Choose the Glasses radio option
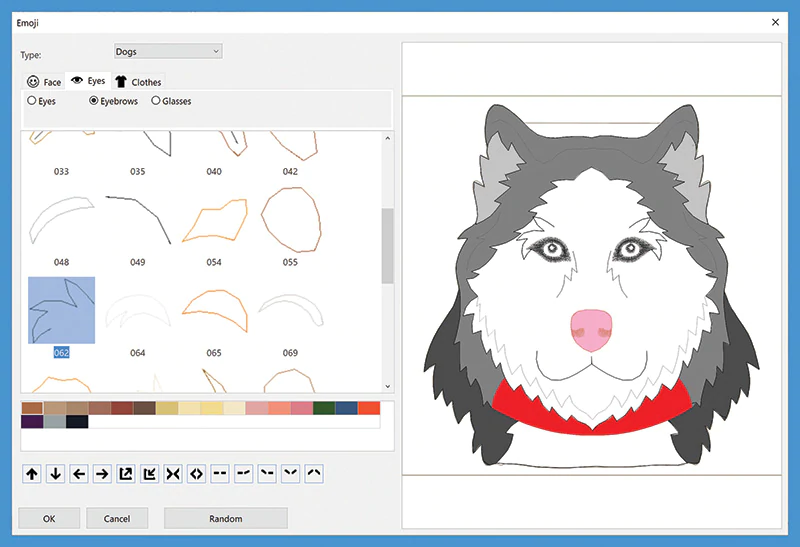 (171, 101)
